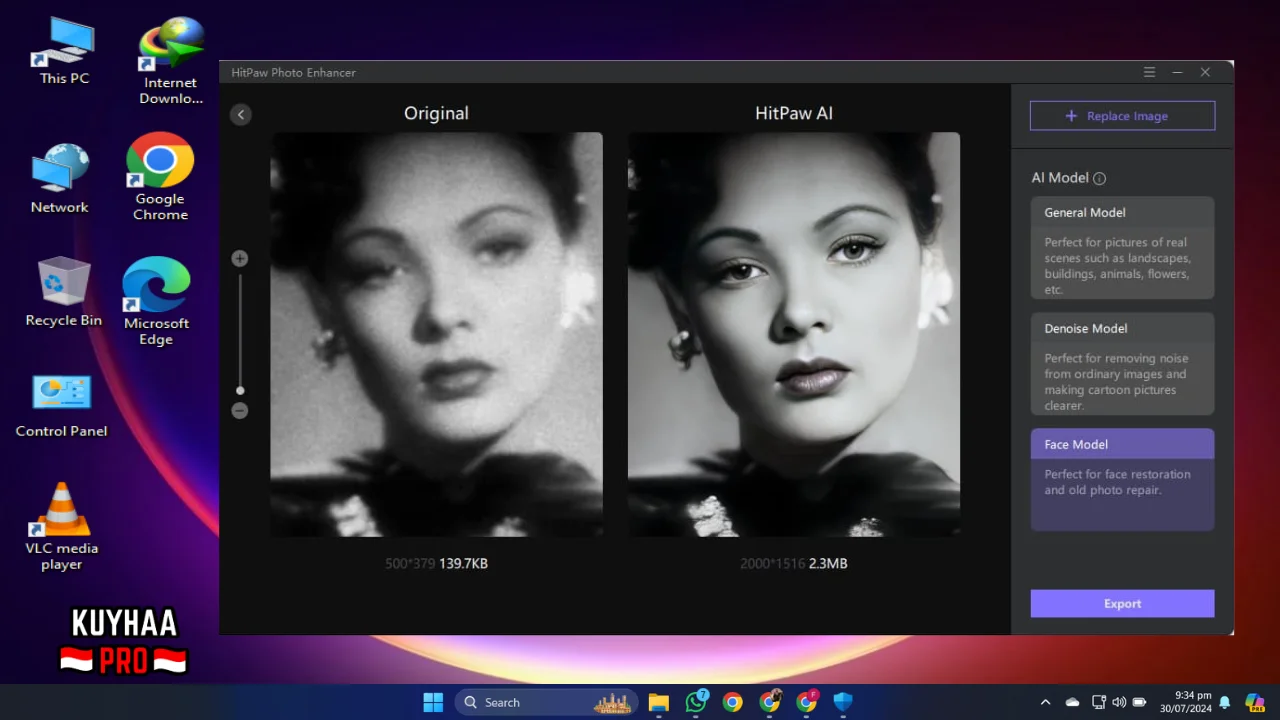
Task: Open the Copilot icon in taskbar
Action: click(1255, 702)
